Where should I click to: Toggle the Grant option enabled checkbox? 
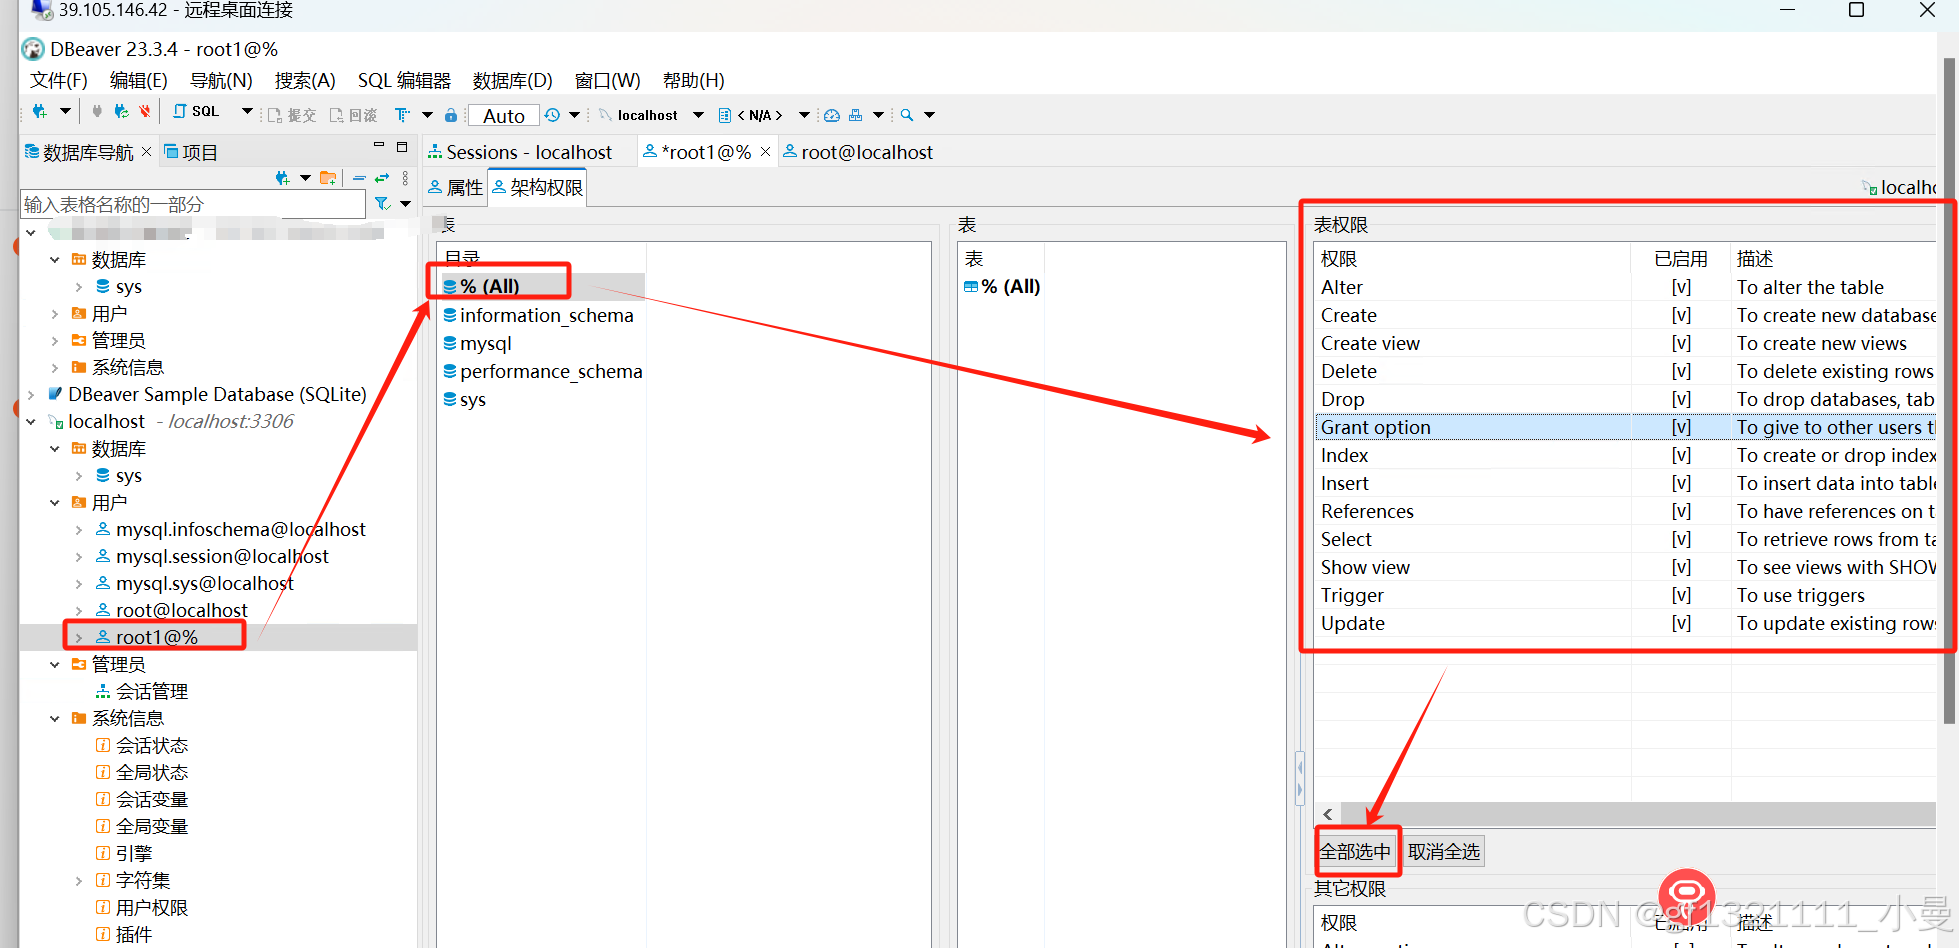(x=1681, y=427)
